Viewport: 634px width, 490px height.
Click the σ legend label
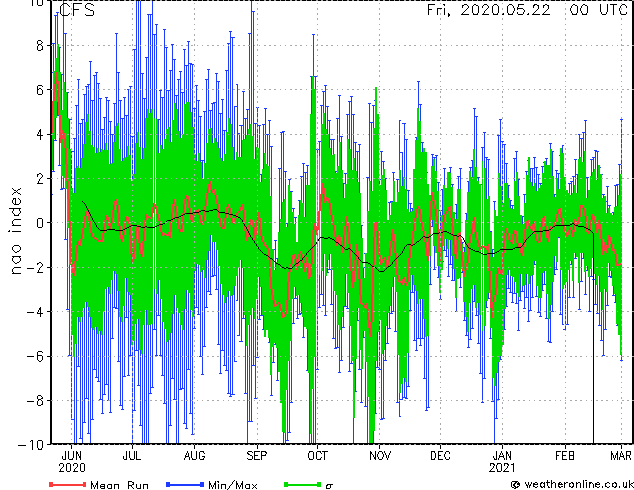click(x=329, y=485)
